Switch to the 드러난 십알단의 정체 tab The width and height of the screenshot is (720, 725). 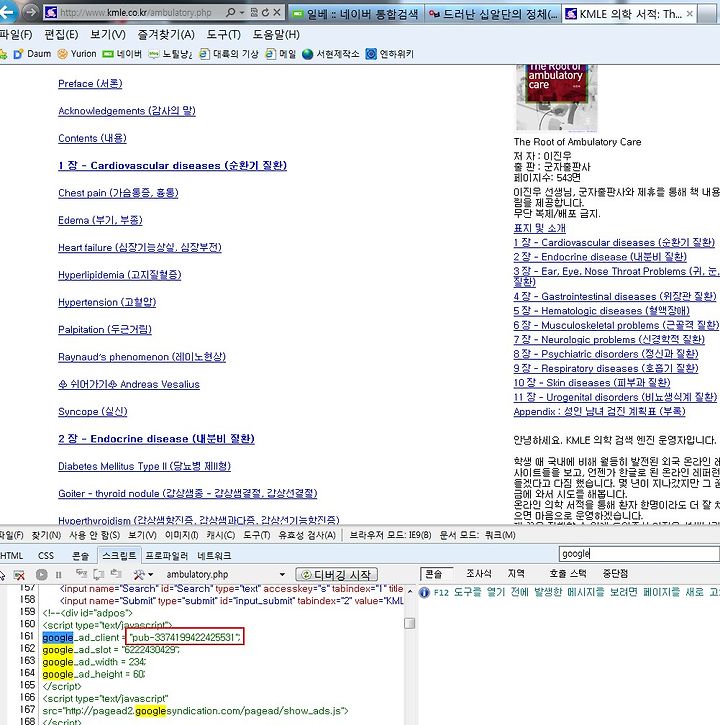pos(493,14)
